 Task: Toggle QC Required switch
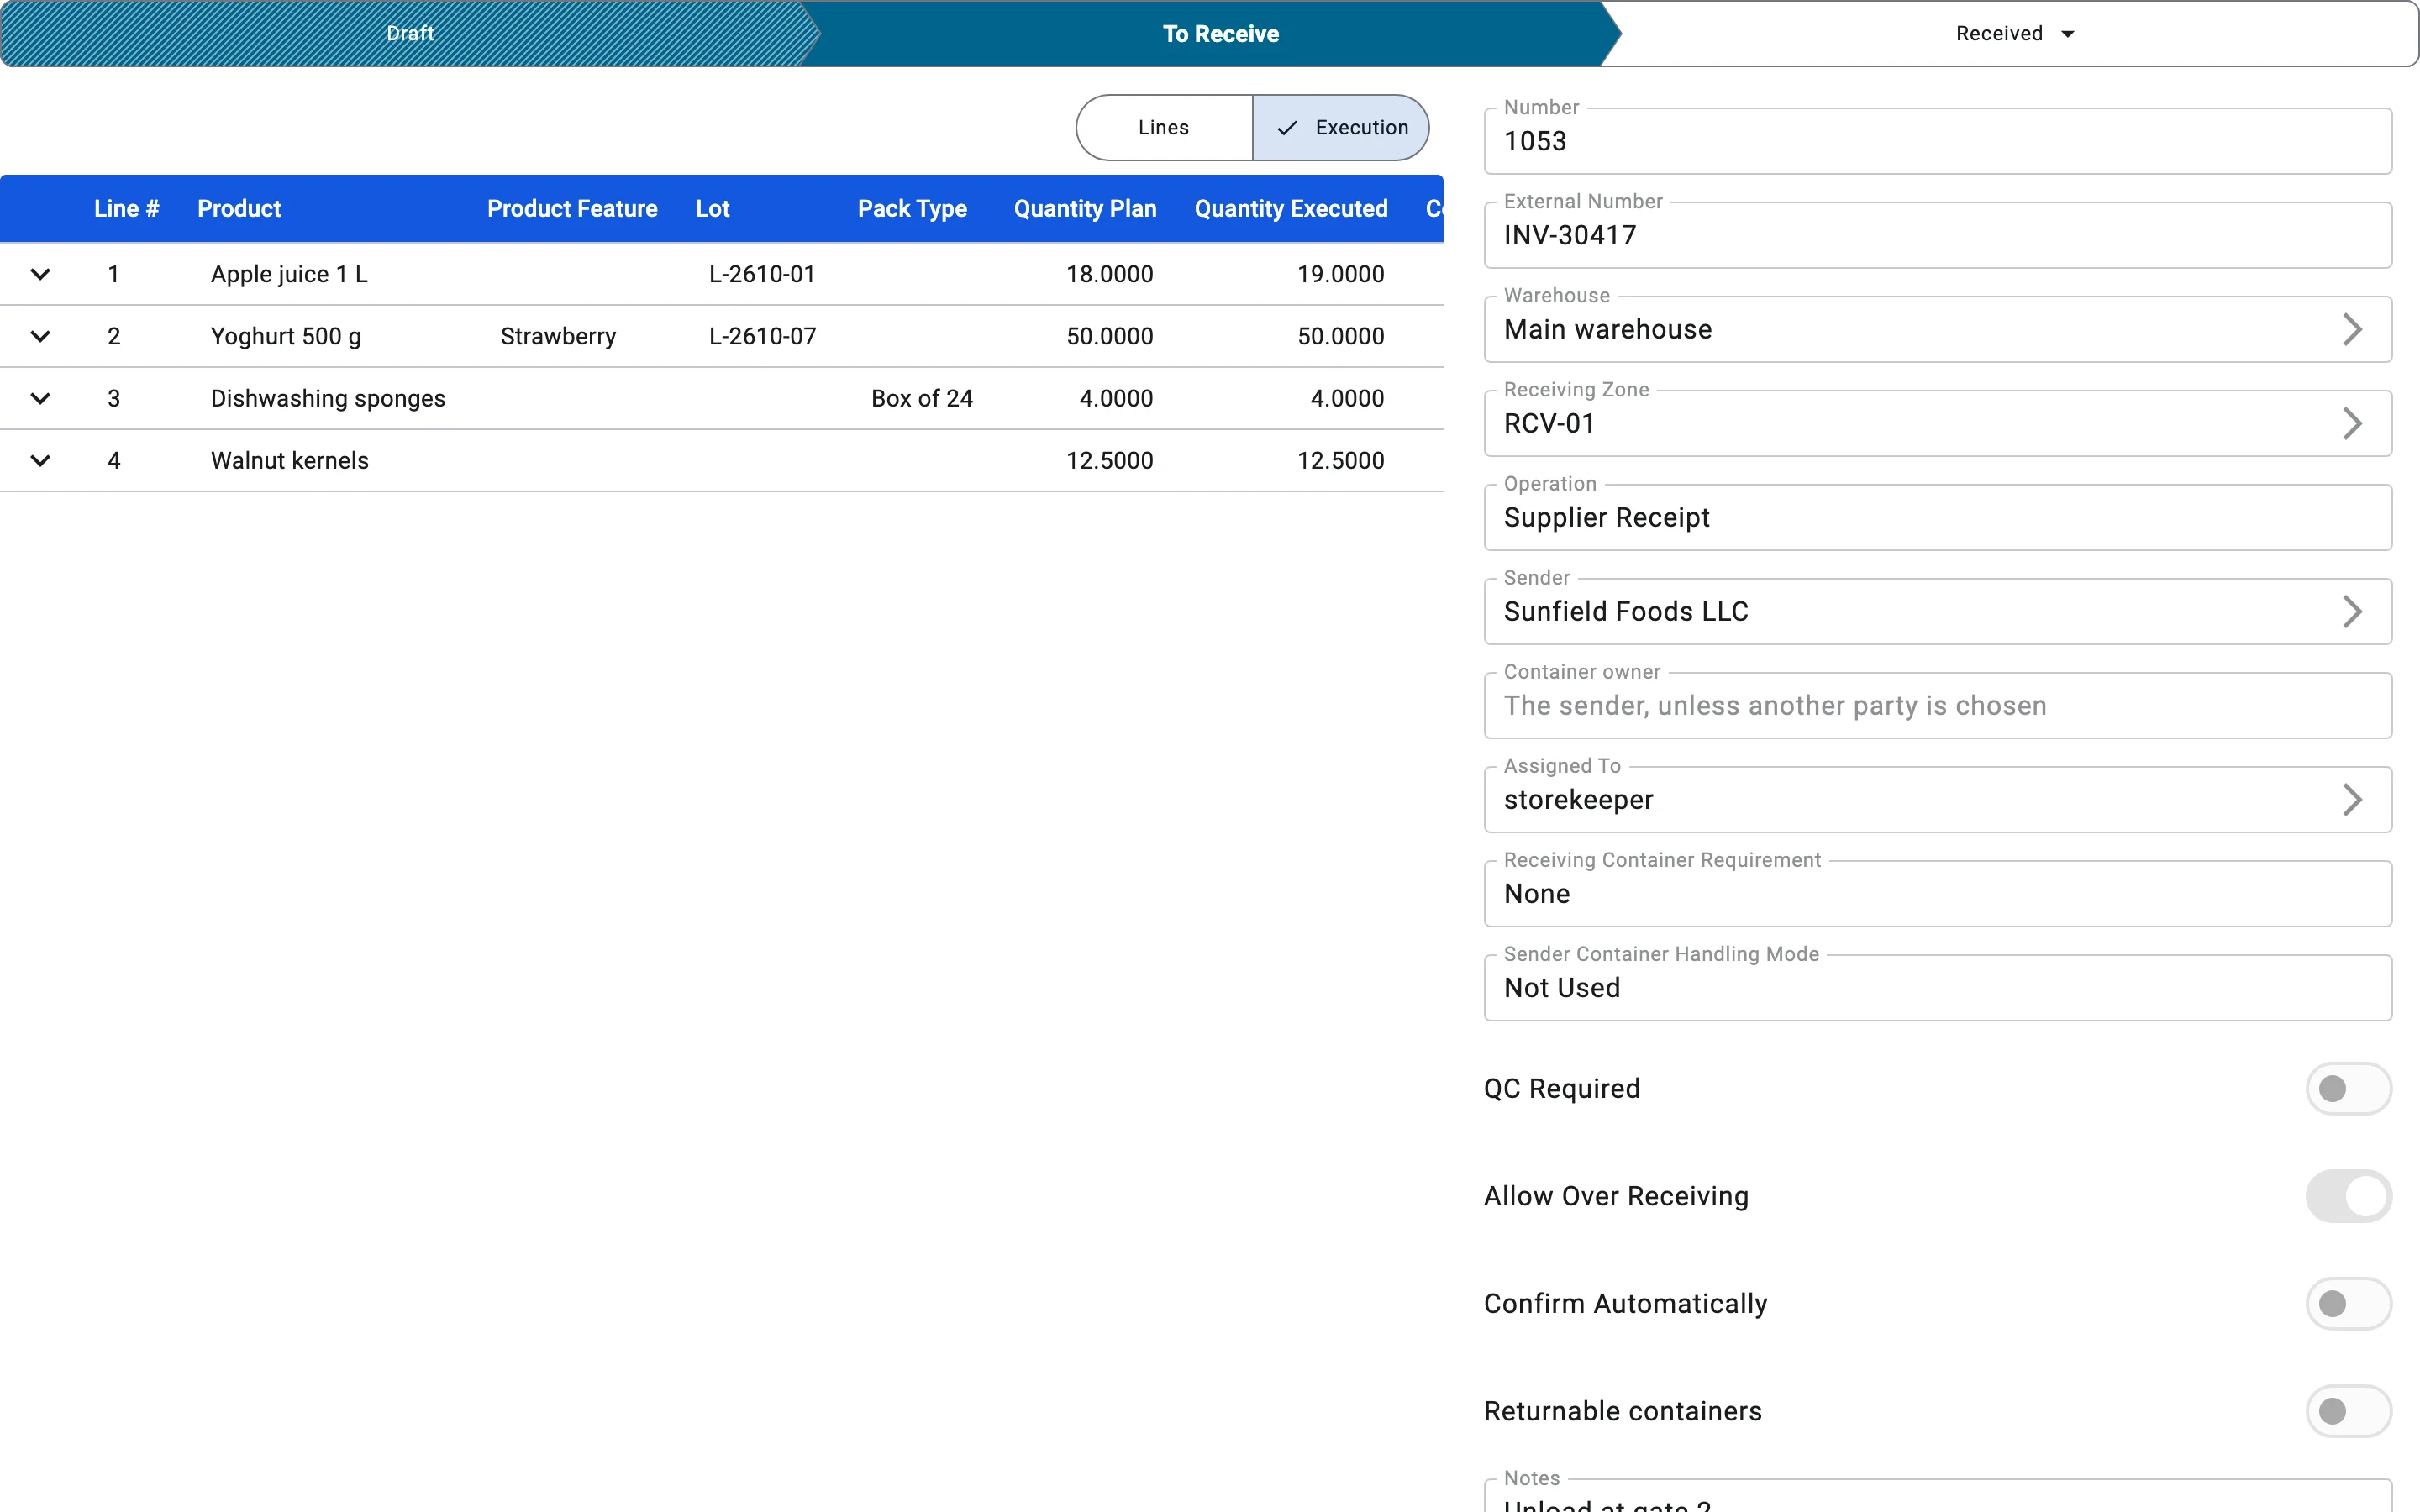(2348, 1088)
